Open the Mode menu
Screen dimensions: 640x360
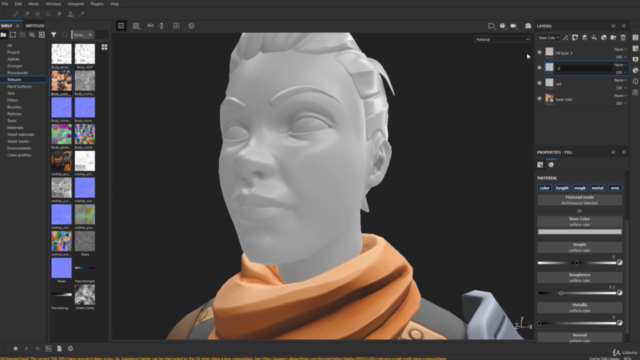(x=33, y=4)
